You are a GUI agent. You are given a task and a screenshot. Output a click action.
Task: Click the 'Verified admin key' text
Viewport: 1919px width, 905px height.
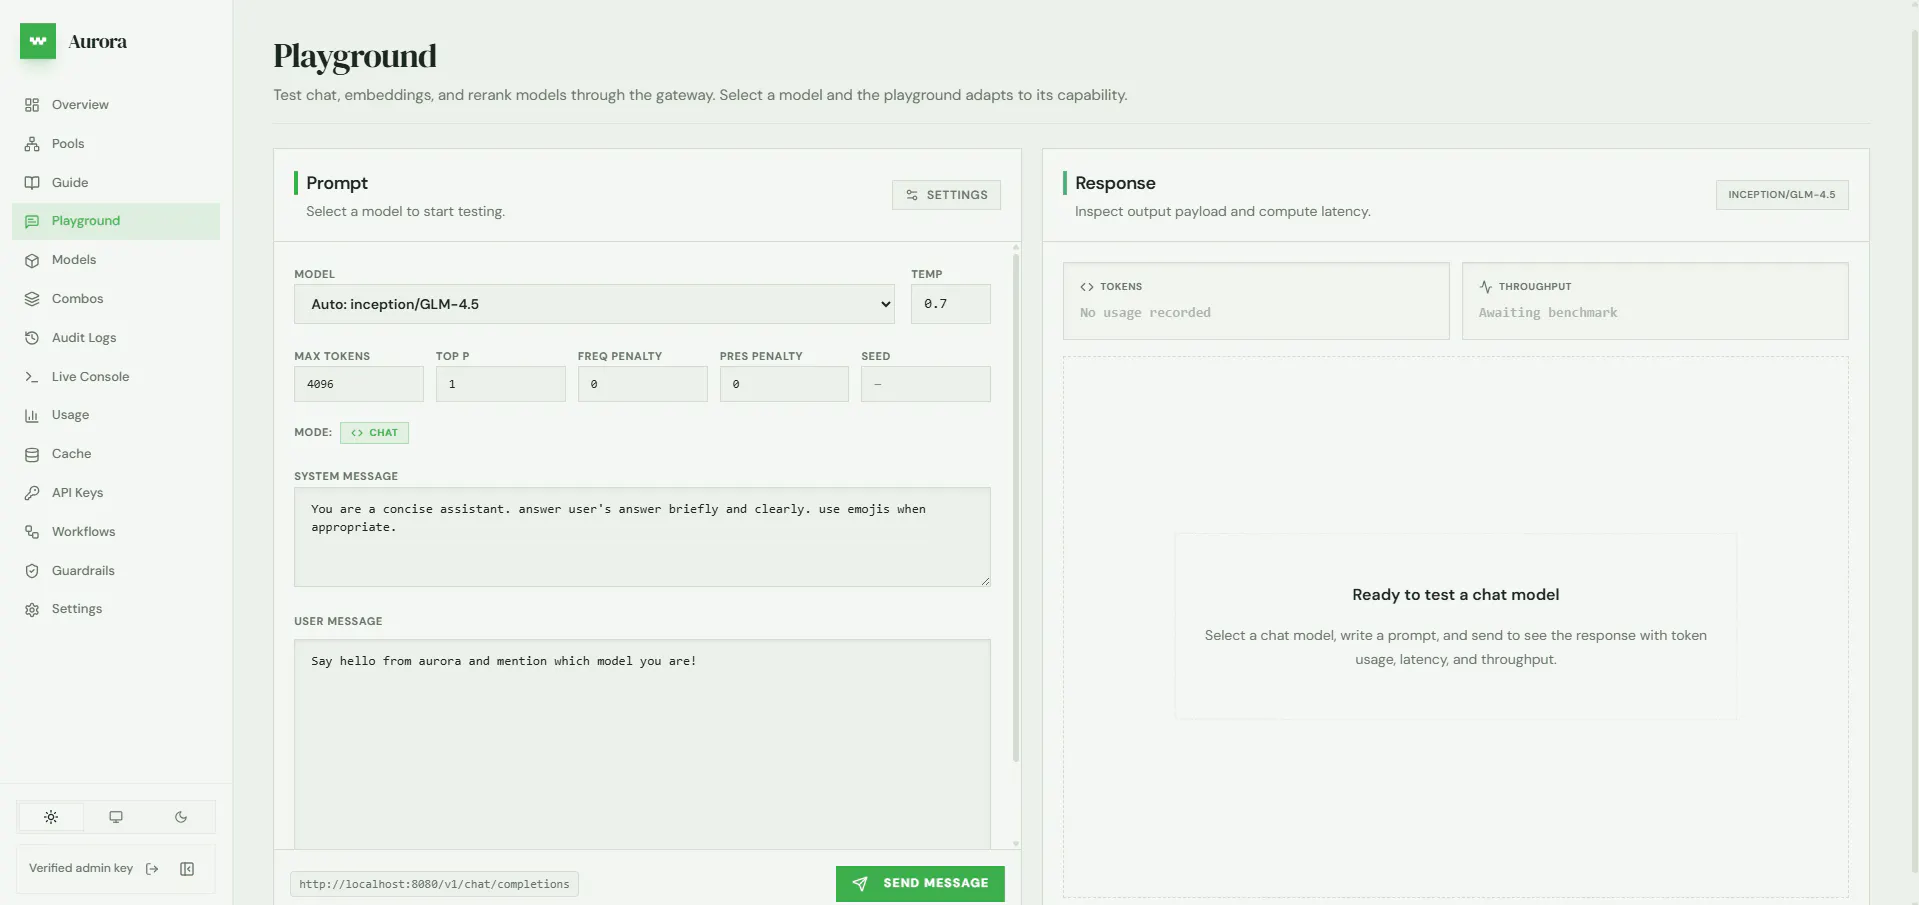coord(81,869)
